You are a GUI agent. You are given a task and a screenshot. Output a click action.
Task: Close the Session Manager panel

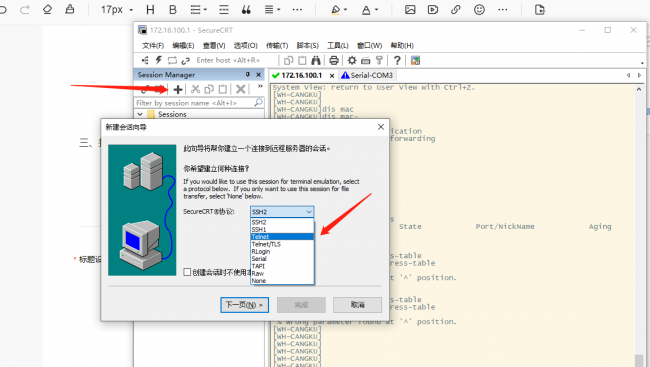point(259,75)
